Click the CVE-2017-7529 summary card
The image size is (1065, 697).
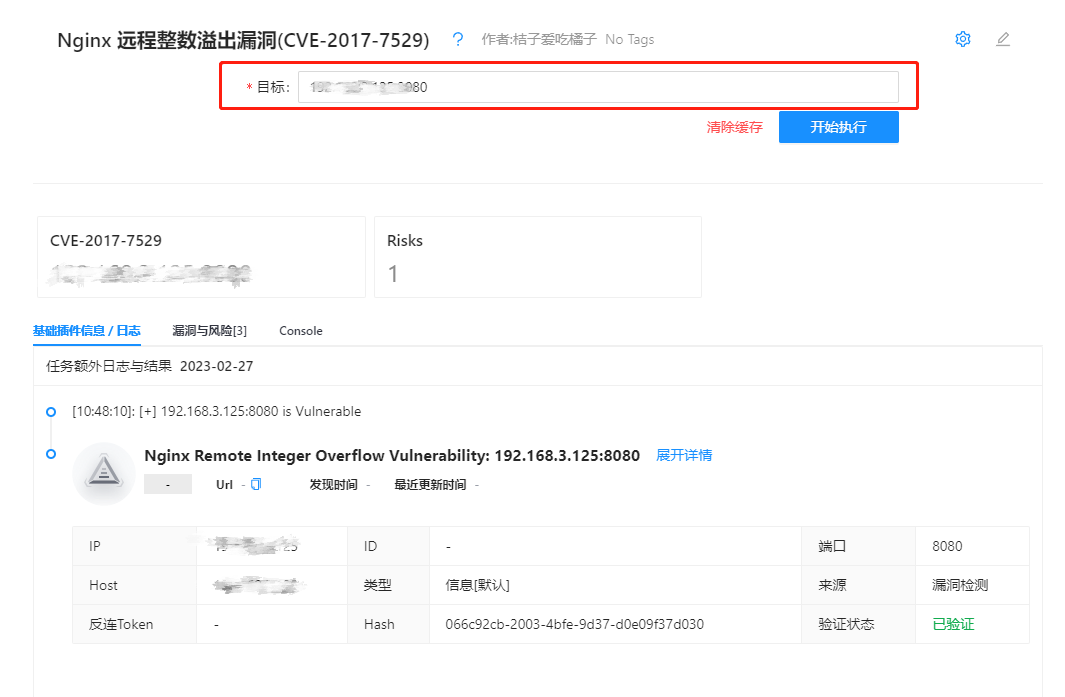tap(201, 257)
